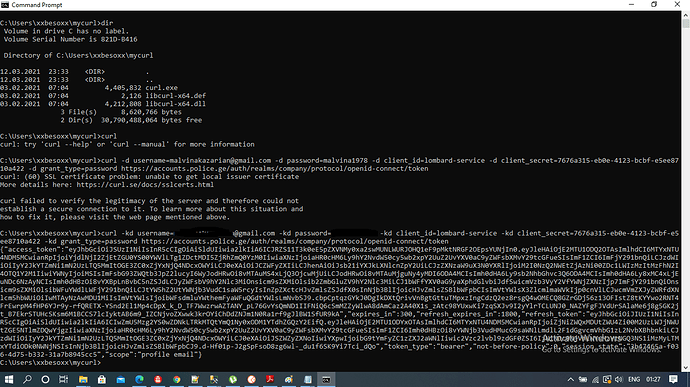Viewport: 690px width, 387px height.
Task: Open taskbar Search magnifier
Action: 27,380
